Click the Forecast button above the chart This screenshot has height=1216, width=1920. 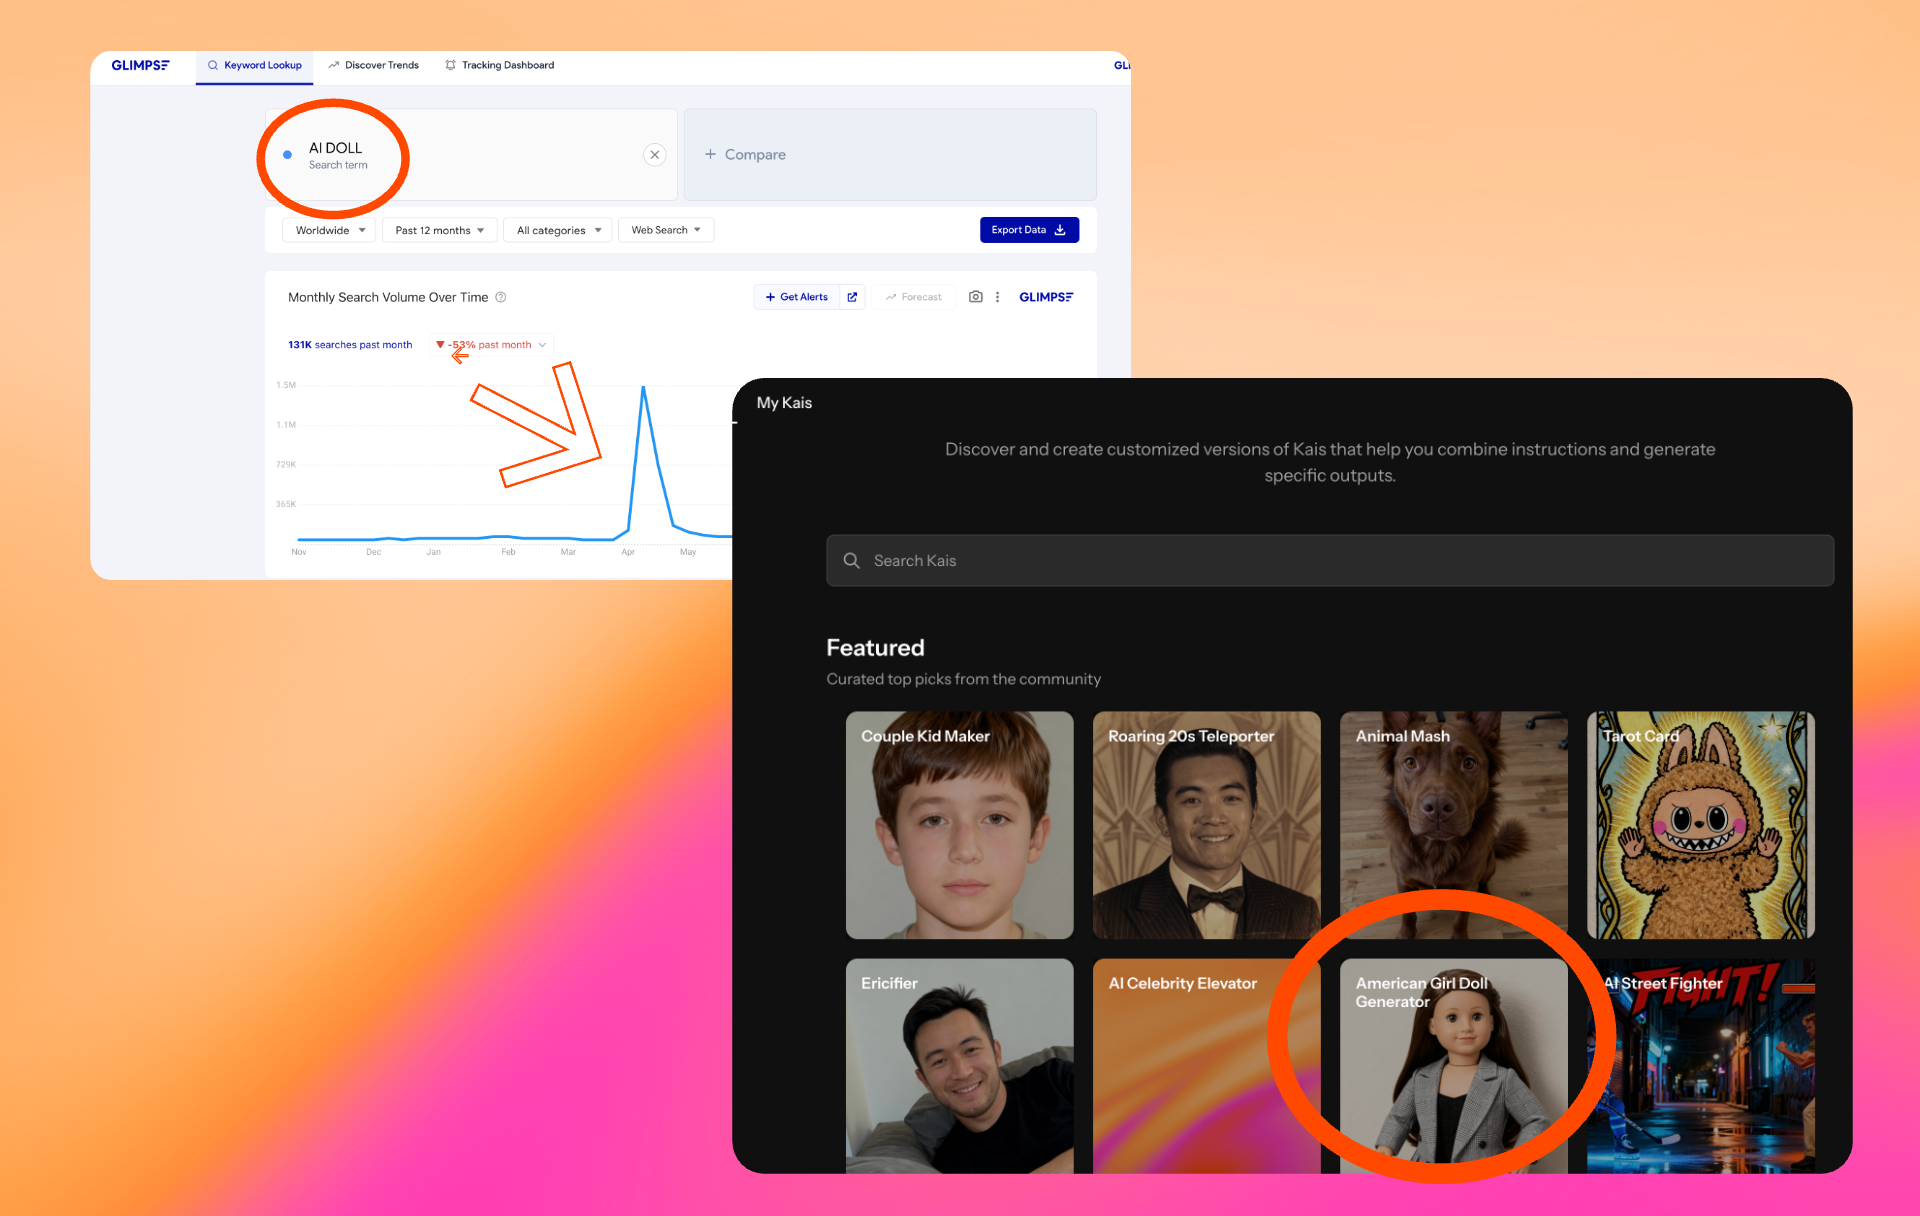(913, 296)
